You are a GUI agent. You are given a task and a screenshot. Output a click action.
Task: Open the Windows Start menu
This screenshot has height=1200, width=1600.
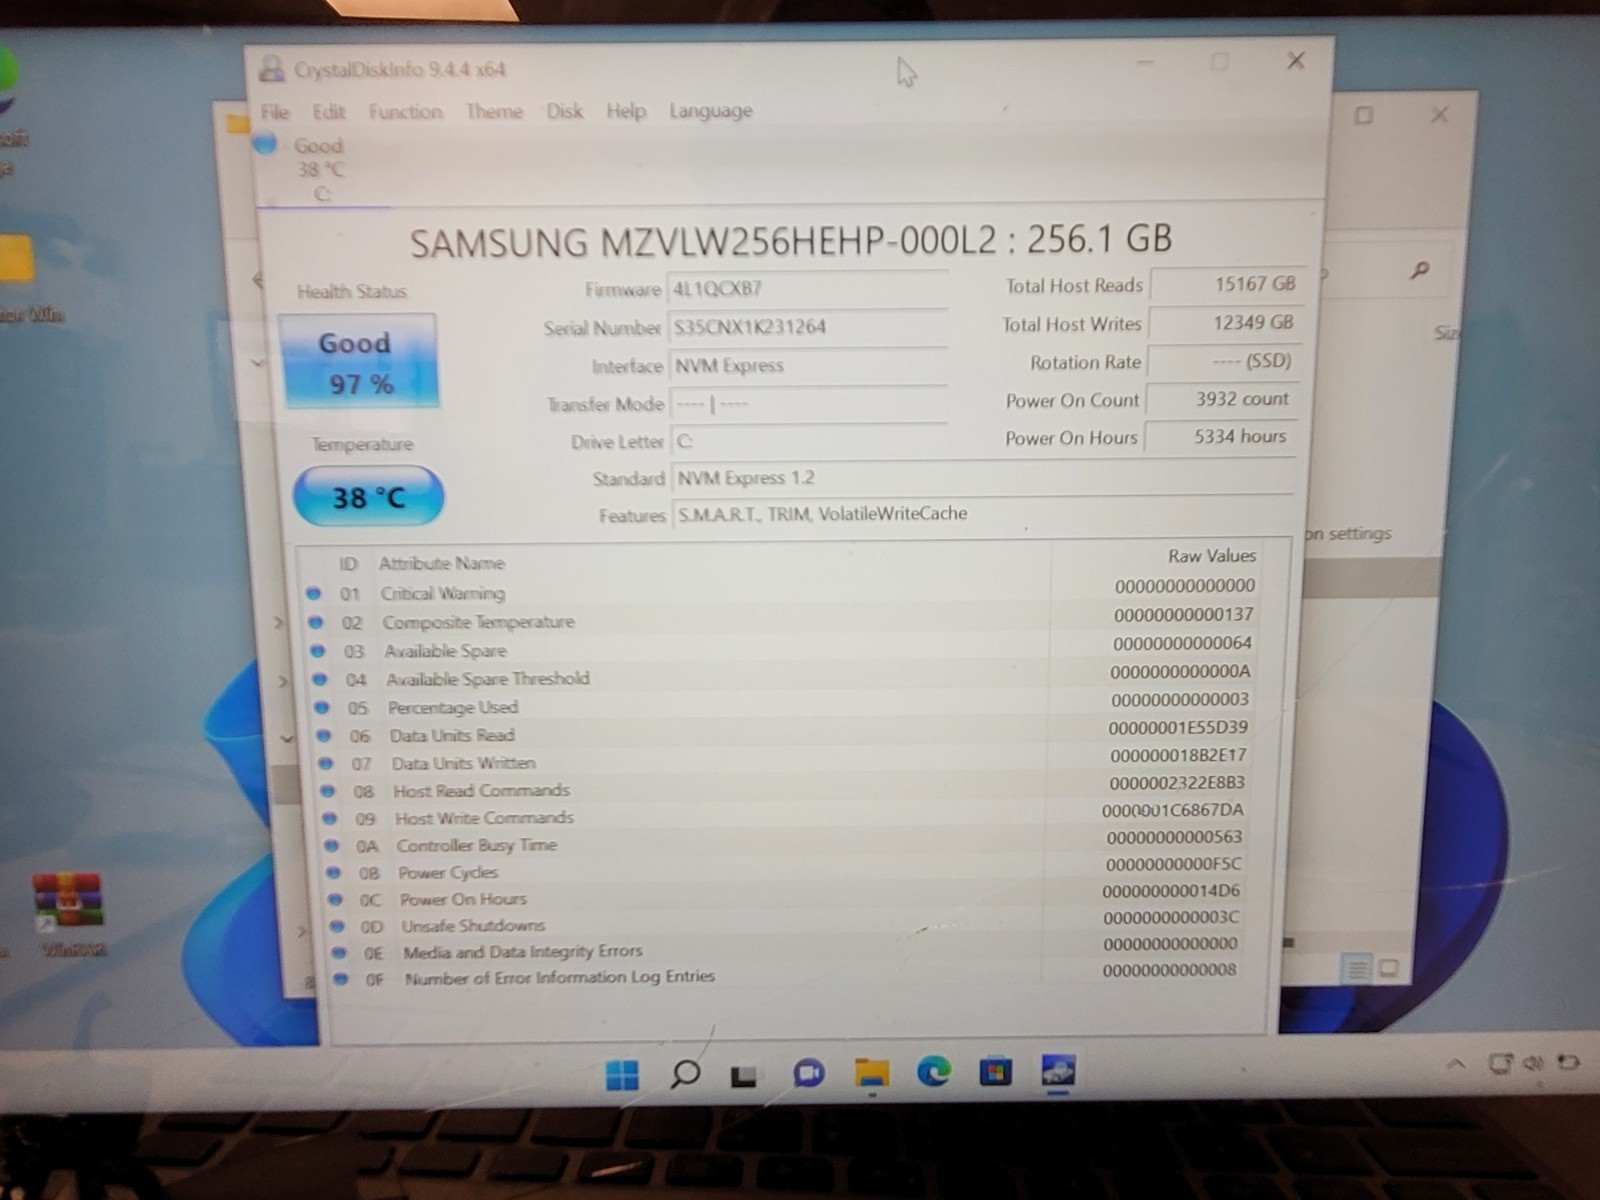click(x=622, y=1076)
